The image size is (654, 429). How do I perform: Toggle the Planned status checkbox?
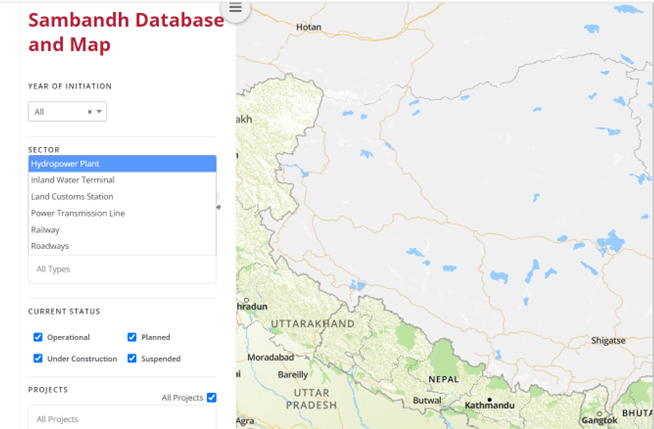click(x=132, y=338)
